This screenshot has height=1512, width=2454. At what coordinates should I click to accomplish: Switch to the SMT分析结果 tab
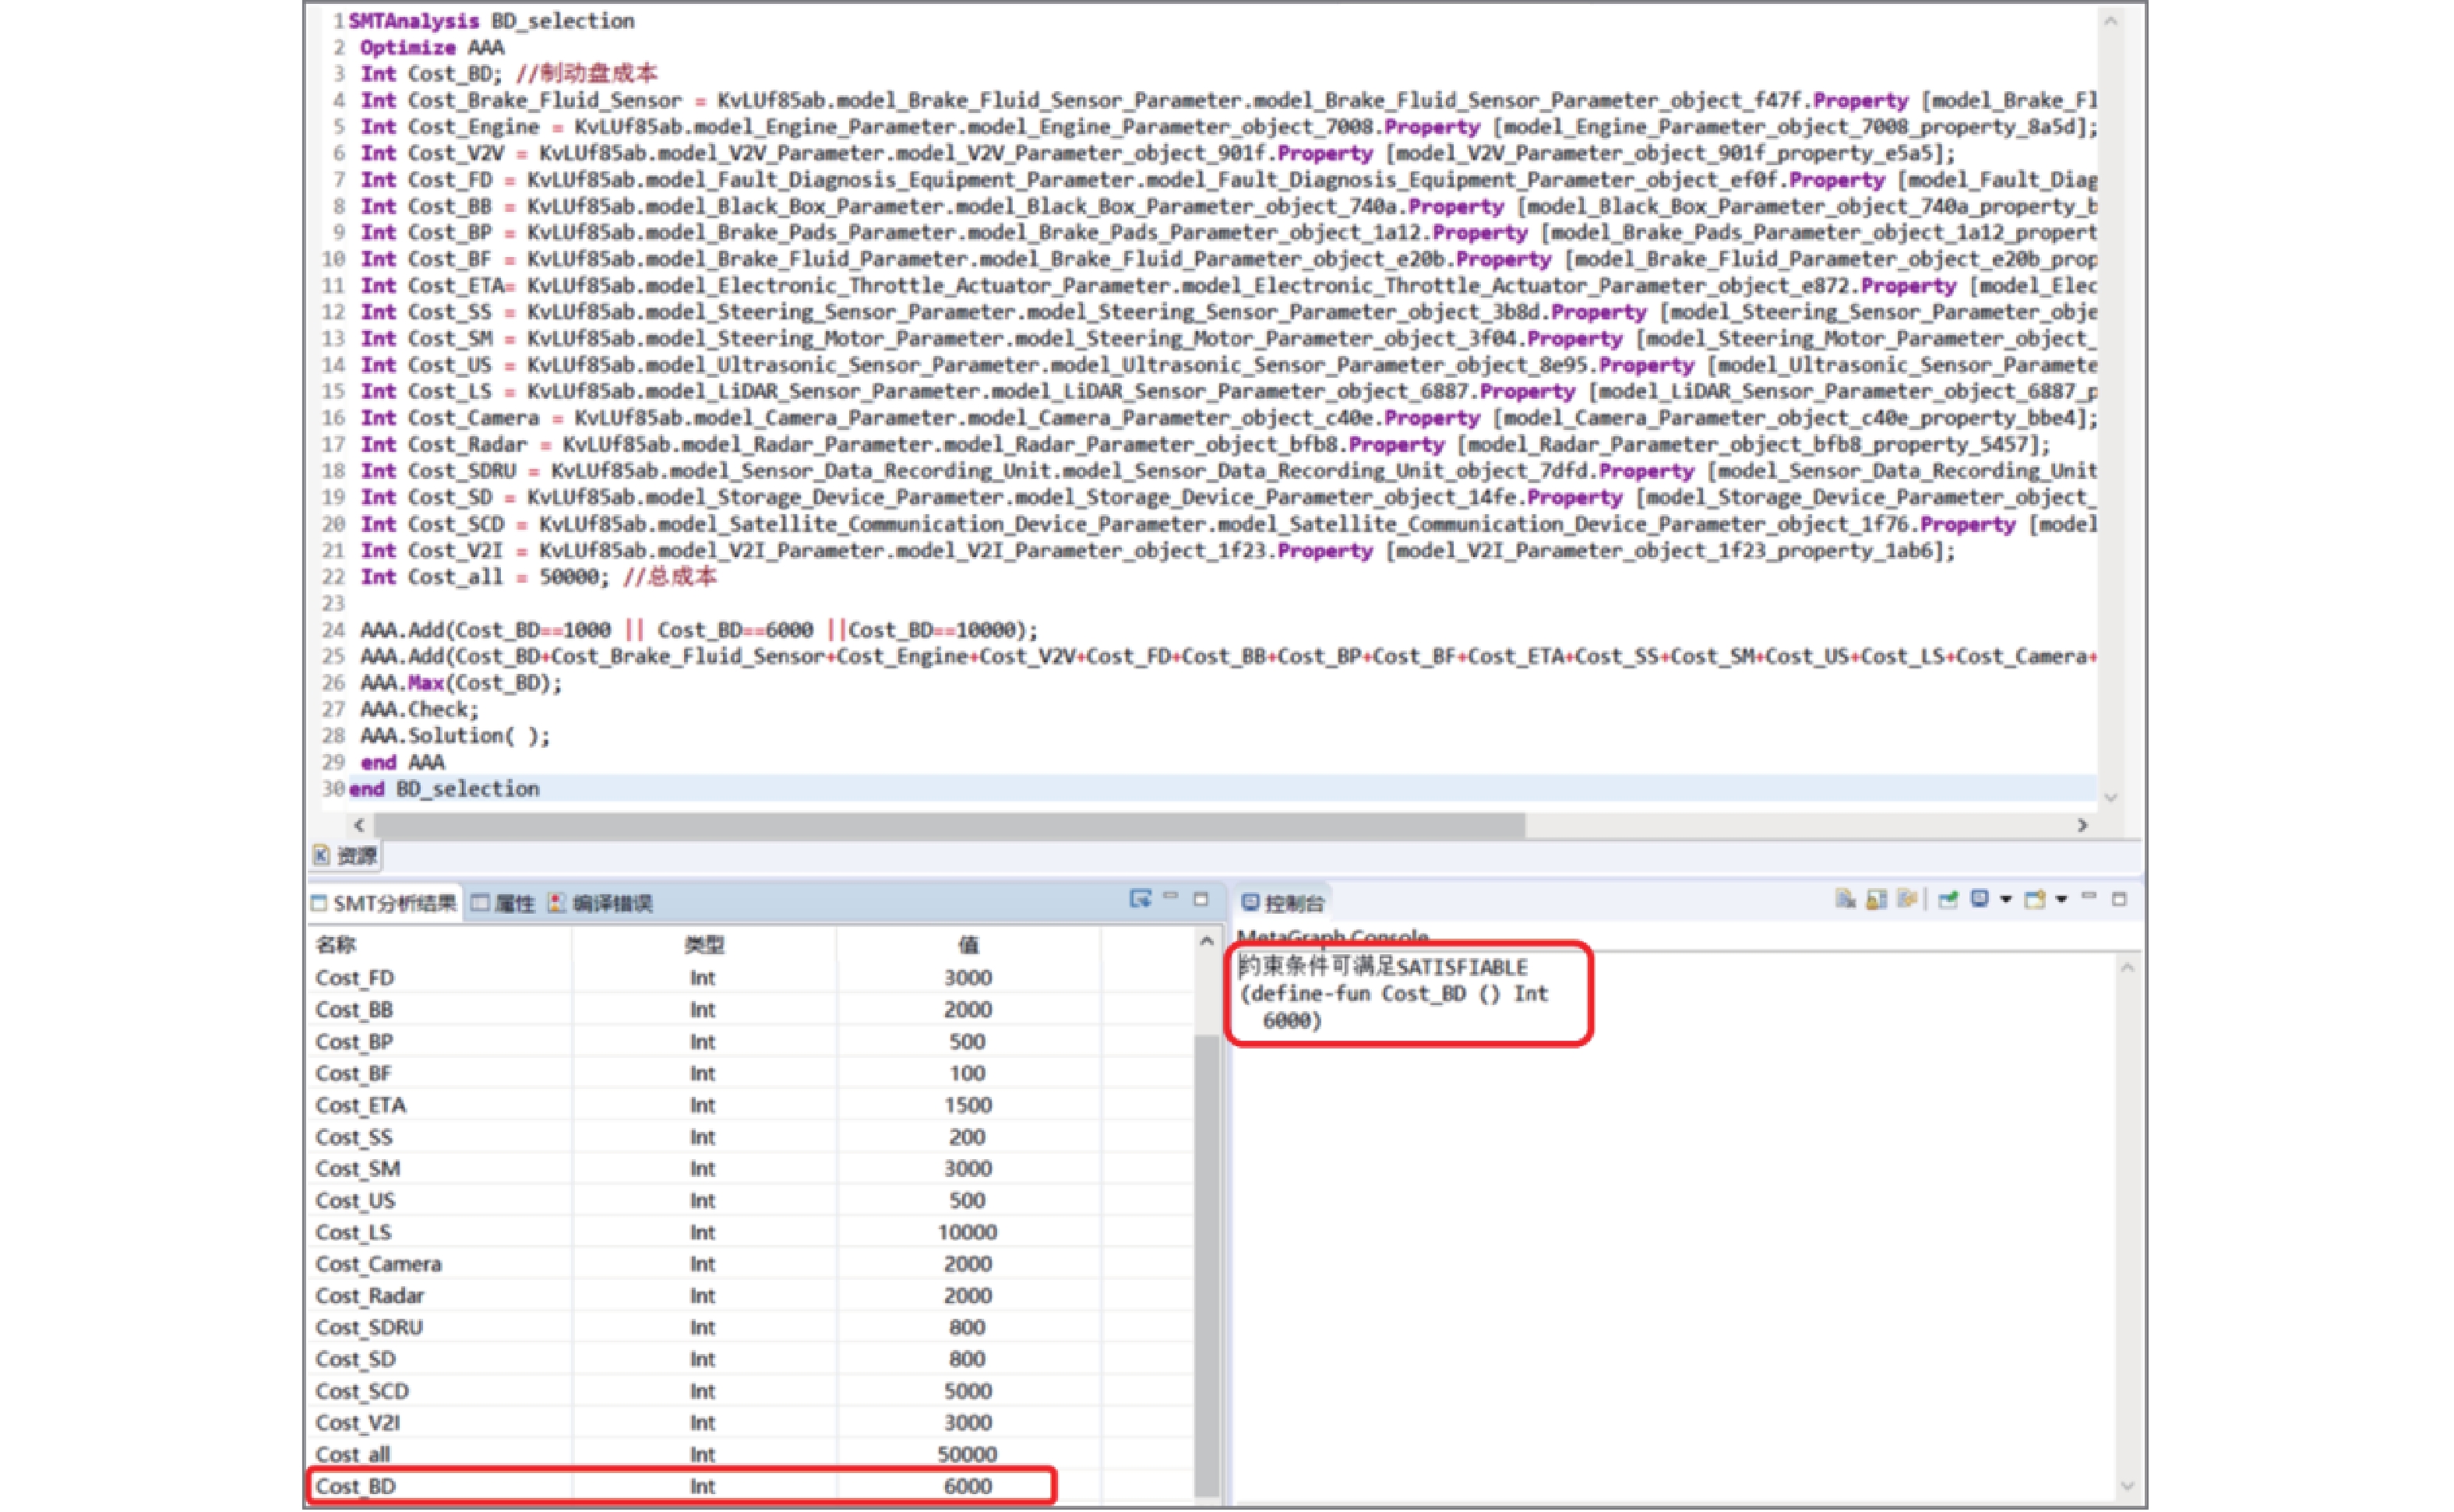click(385, 904)
